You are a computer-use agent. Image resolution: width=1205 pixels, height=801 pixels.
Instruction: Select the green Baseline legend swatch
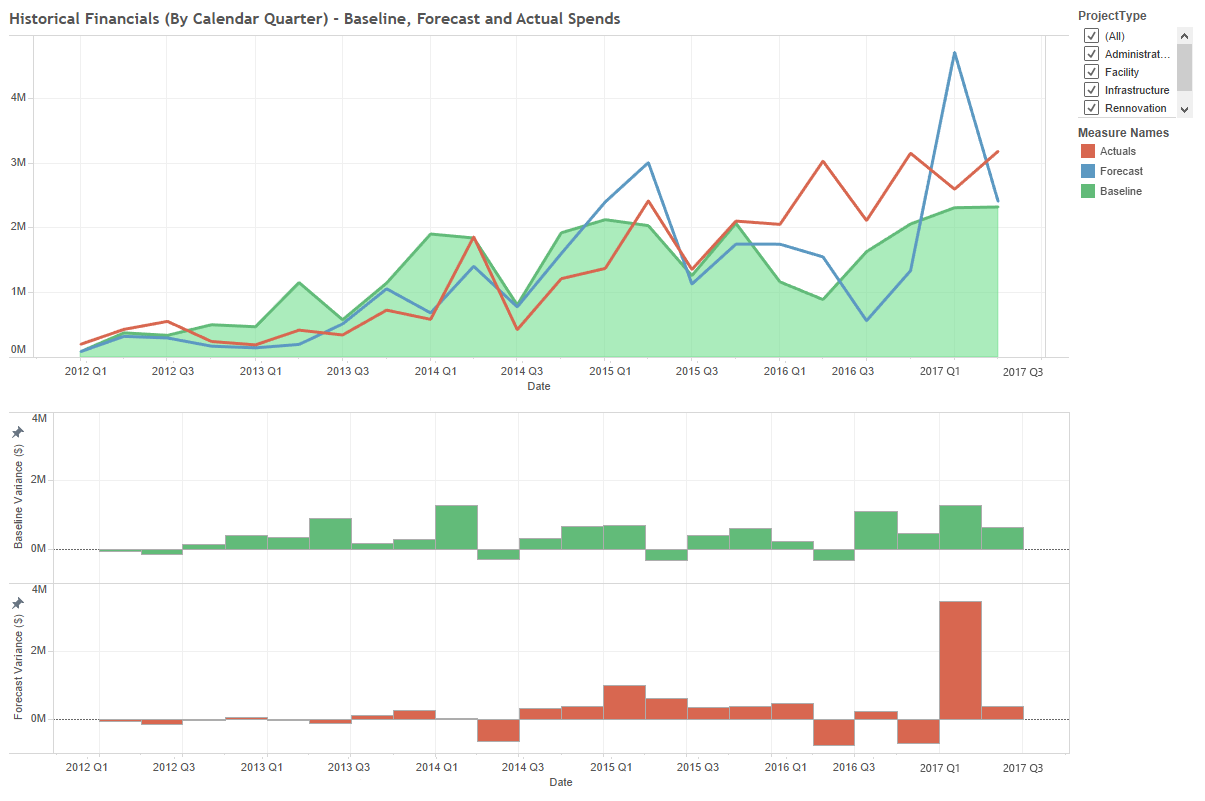(x=1088, y=191)
